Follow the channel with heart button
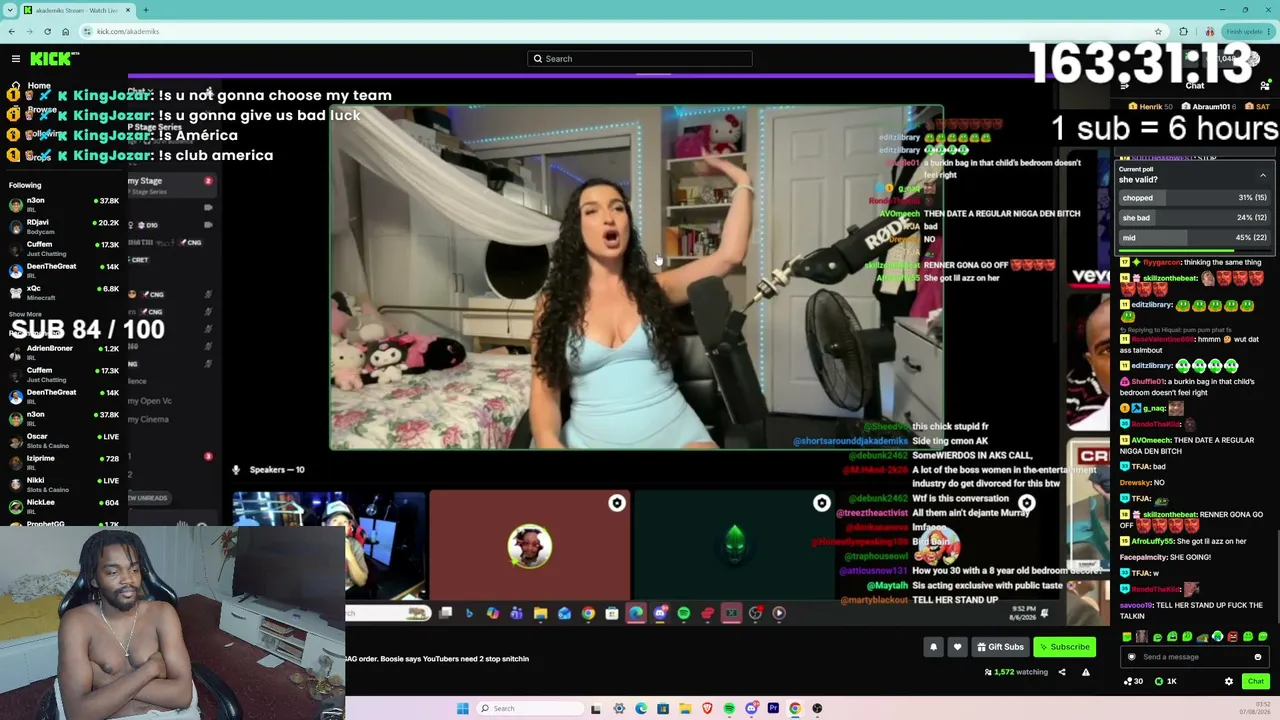Viewport: 1280px width, 720px height. tap(957, 647)
